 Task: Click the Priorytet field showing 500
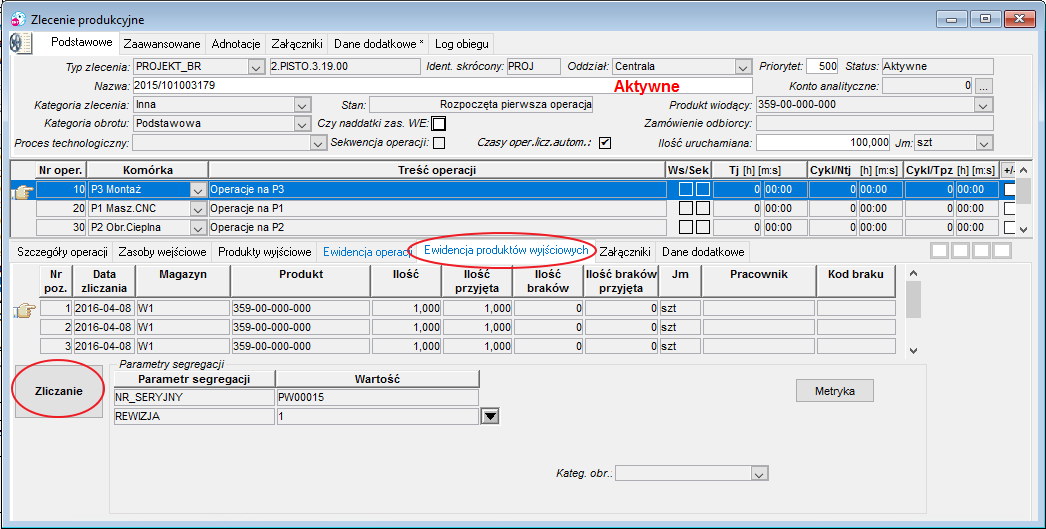pyautogui.click(x=823, y=67)
